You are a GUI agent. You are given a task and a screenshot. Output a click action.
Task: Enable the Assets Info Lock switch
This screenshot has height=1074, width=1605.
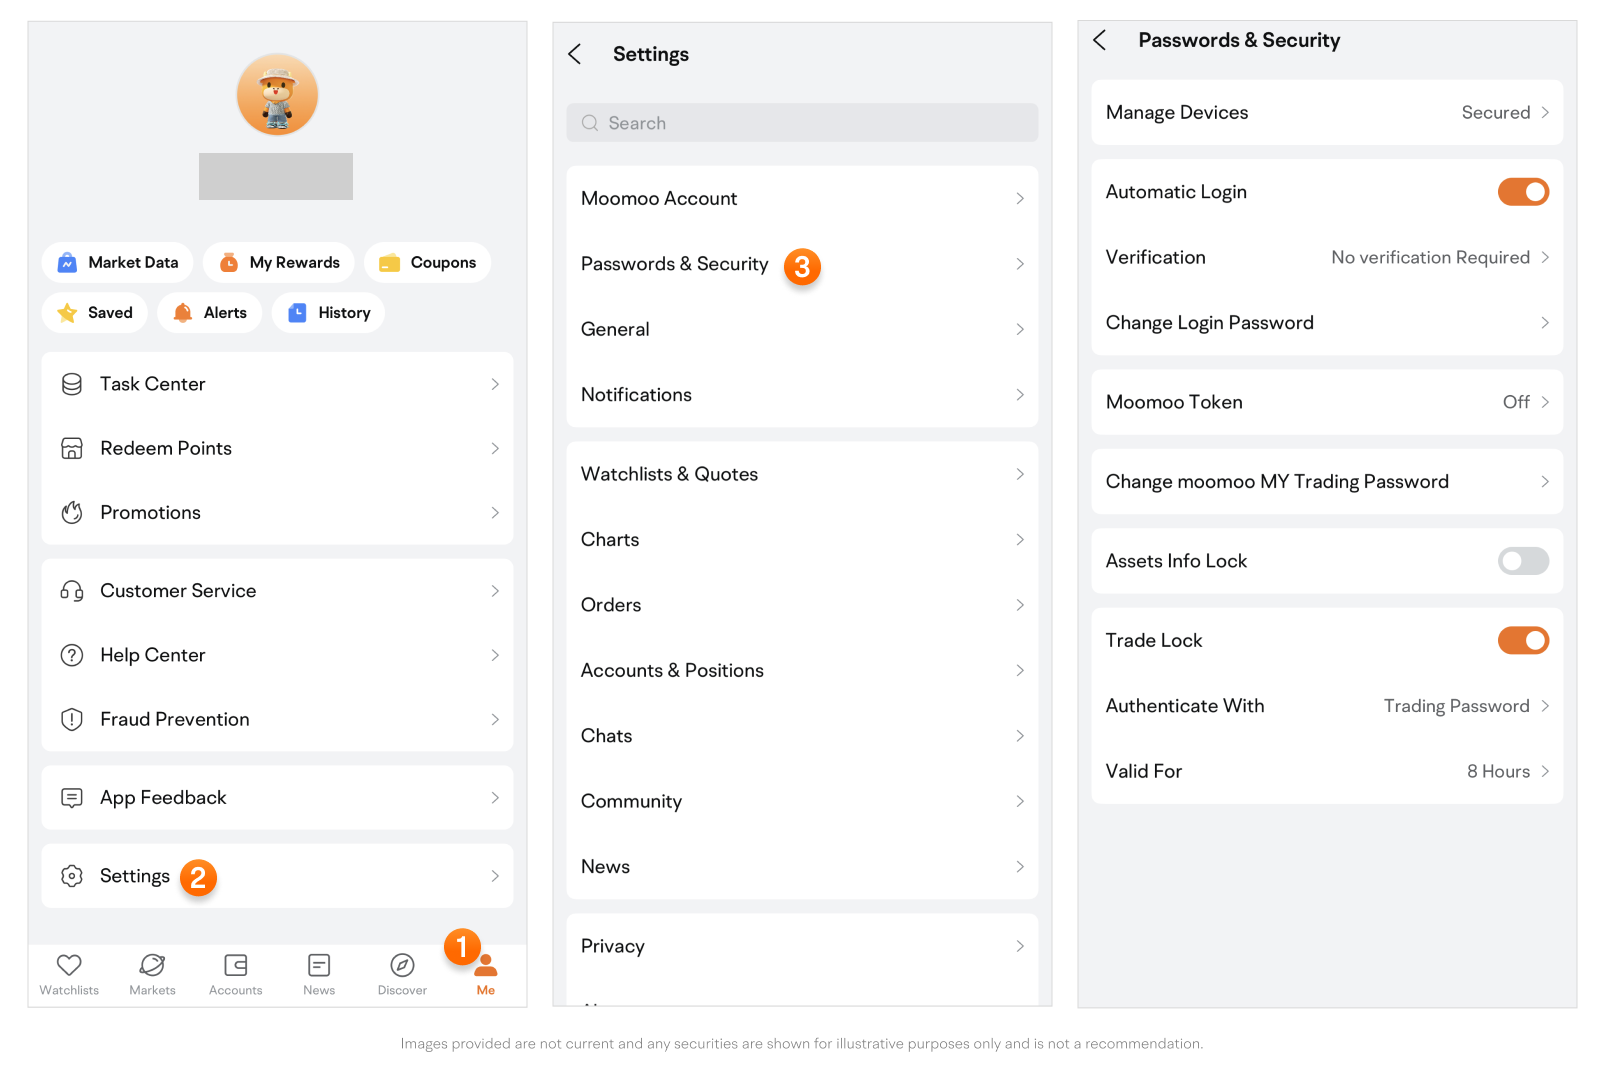[1522, 561]
